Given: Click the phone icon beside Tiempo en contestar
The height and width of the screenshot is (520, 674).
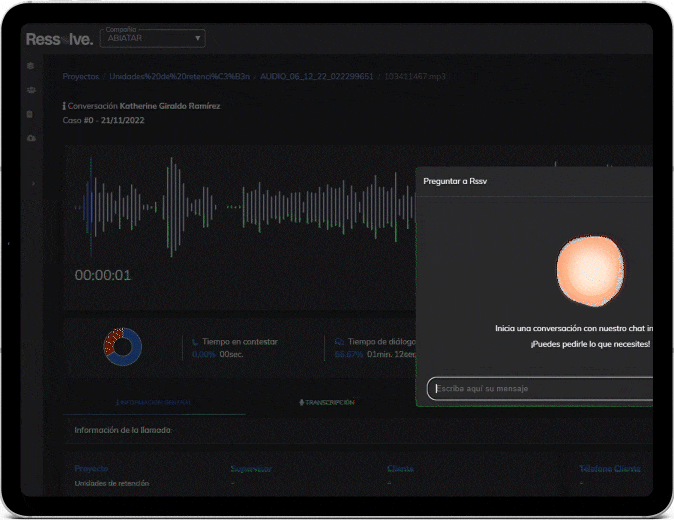Looking at the screenshot, I should pos(195,341).
